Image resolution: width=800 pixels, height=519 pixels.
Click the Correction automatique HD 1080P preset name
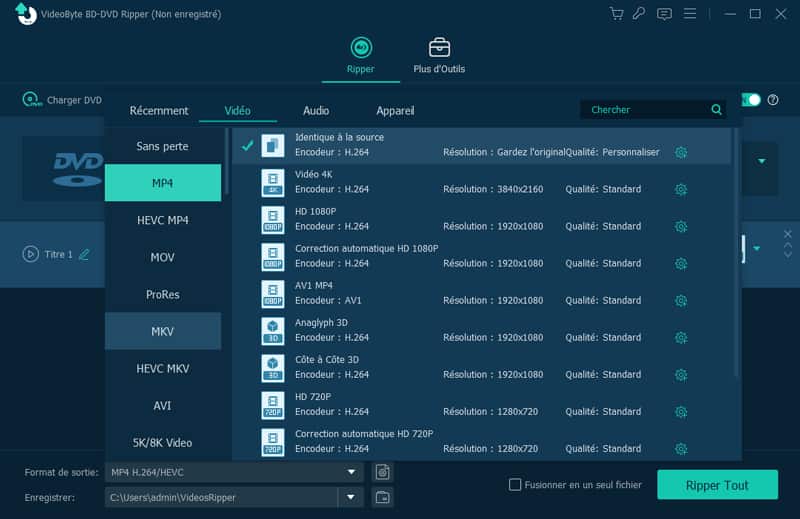(x=366, y=249)
